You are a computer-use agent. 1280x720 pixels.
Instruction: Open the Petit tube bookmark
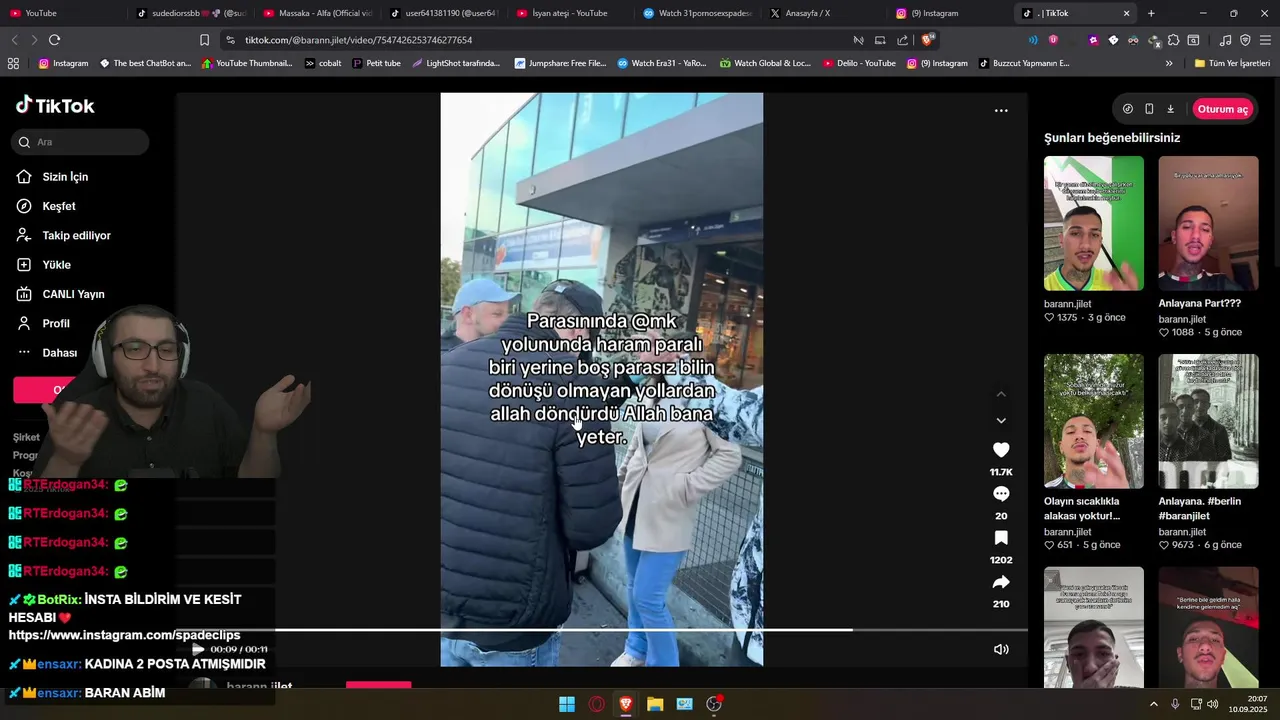tap(376, 63)
